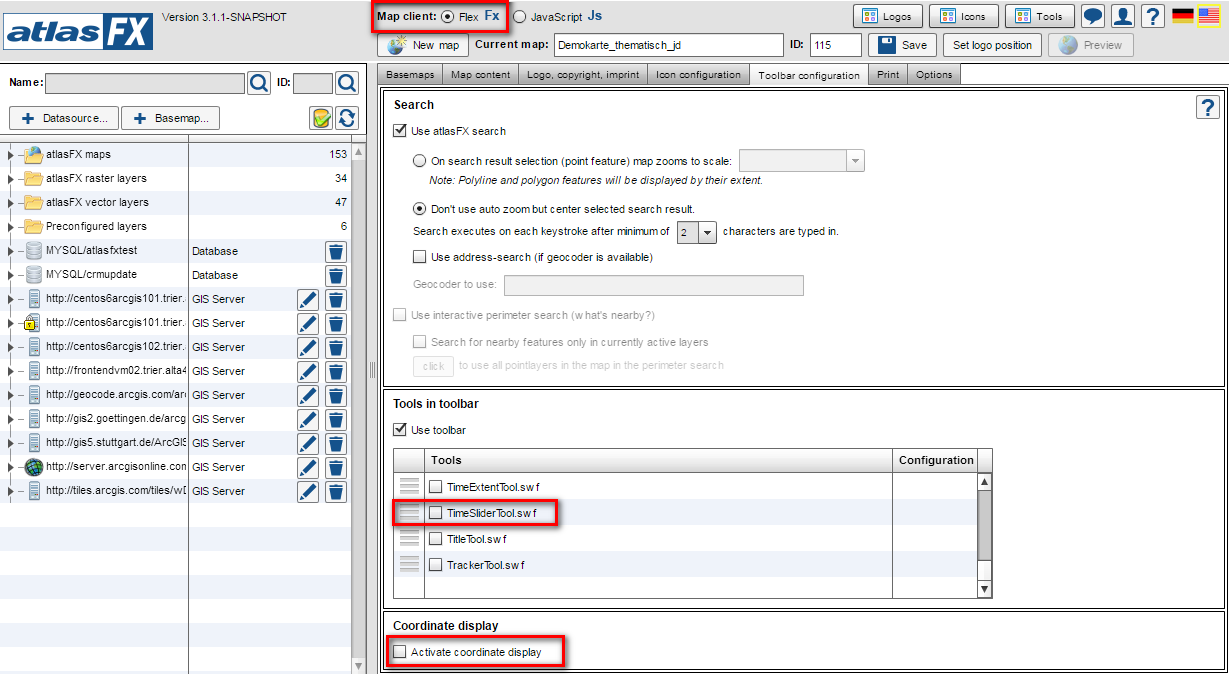Toggle the Use toolbar checkbox

(400, 430)
